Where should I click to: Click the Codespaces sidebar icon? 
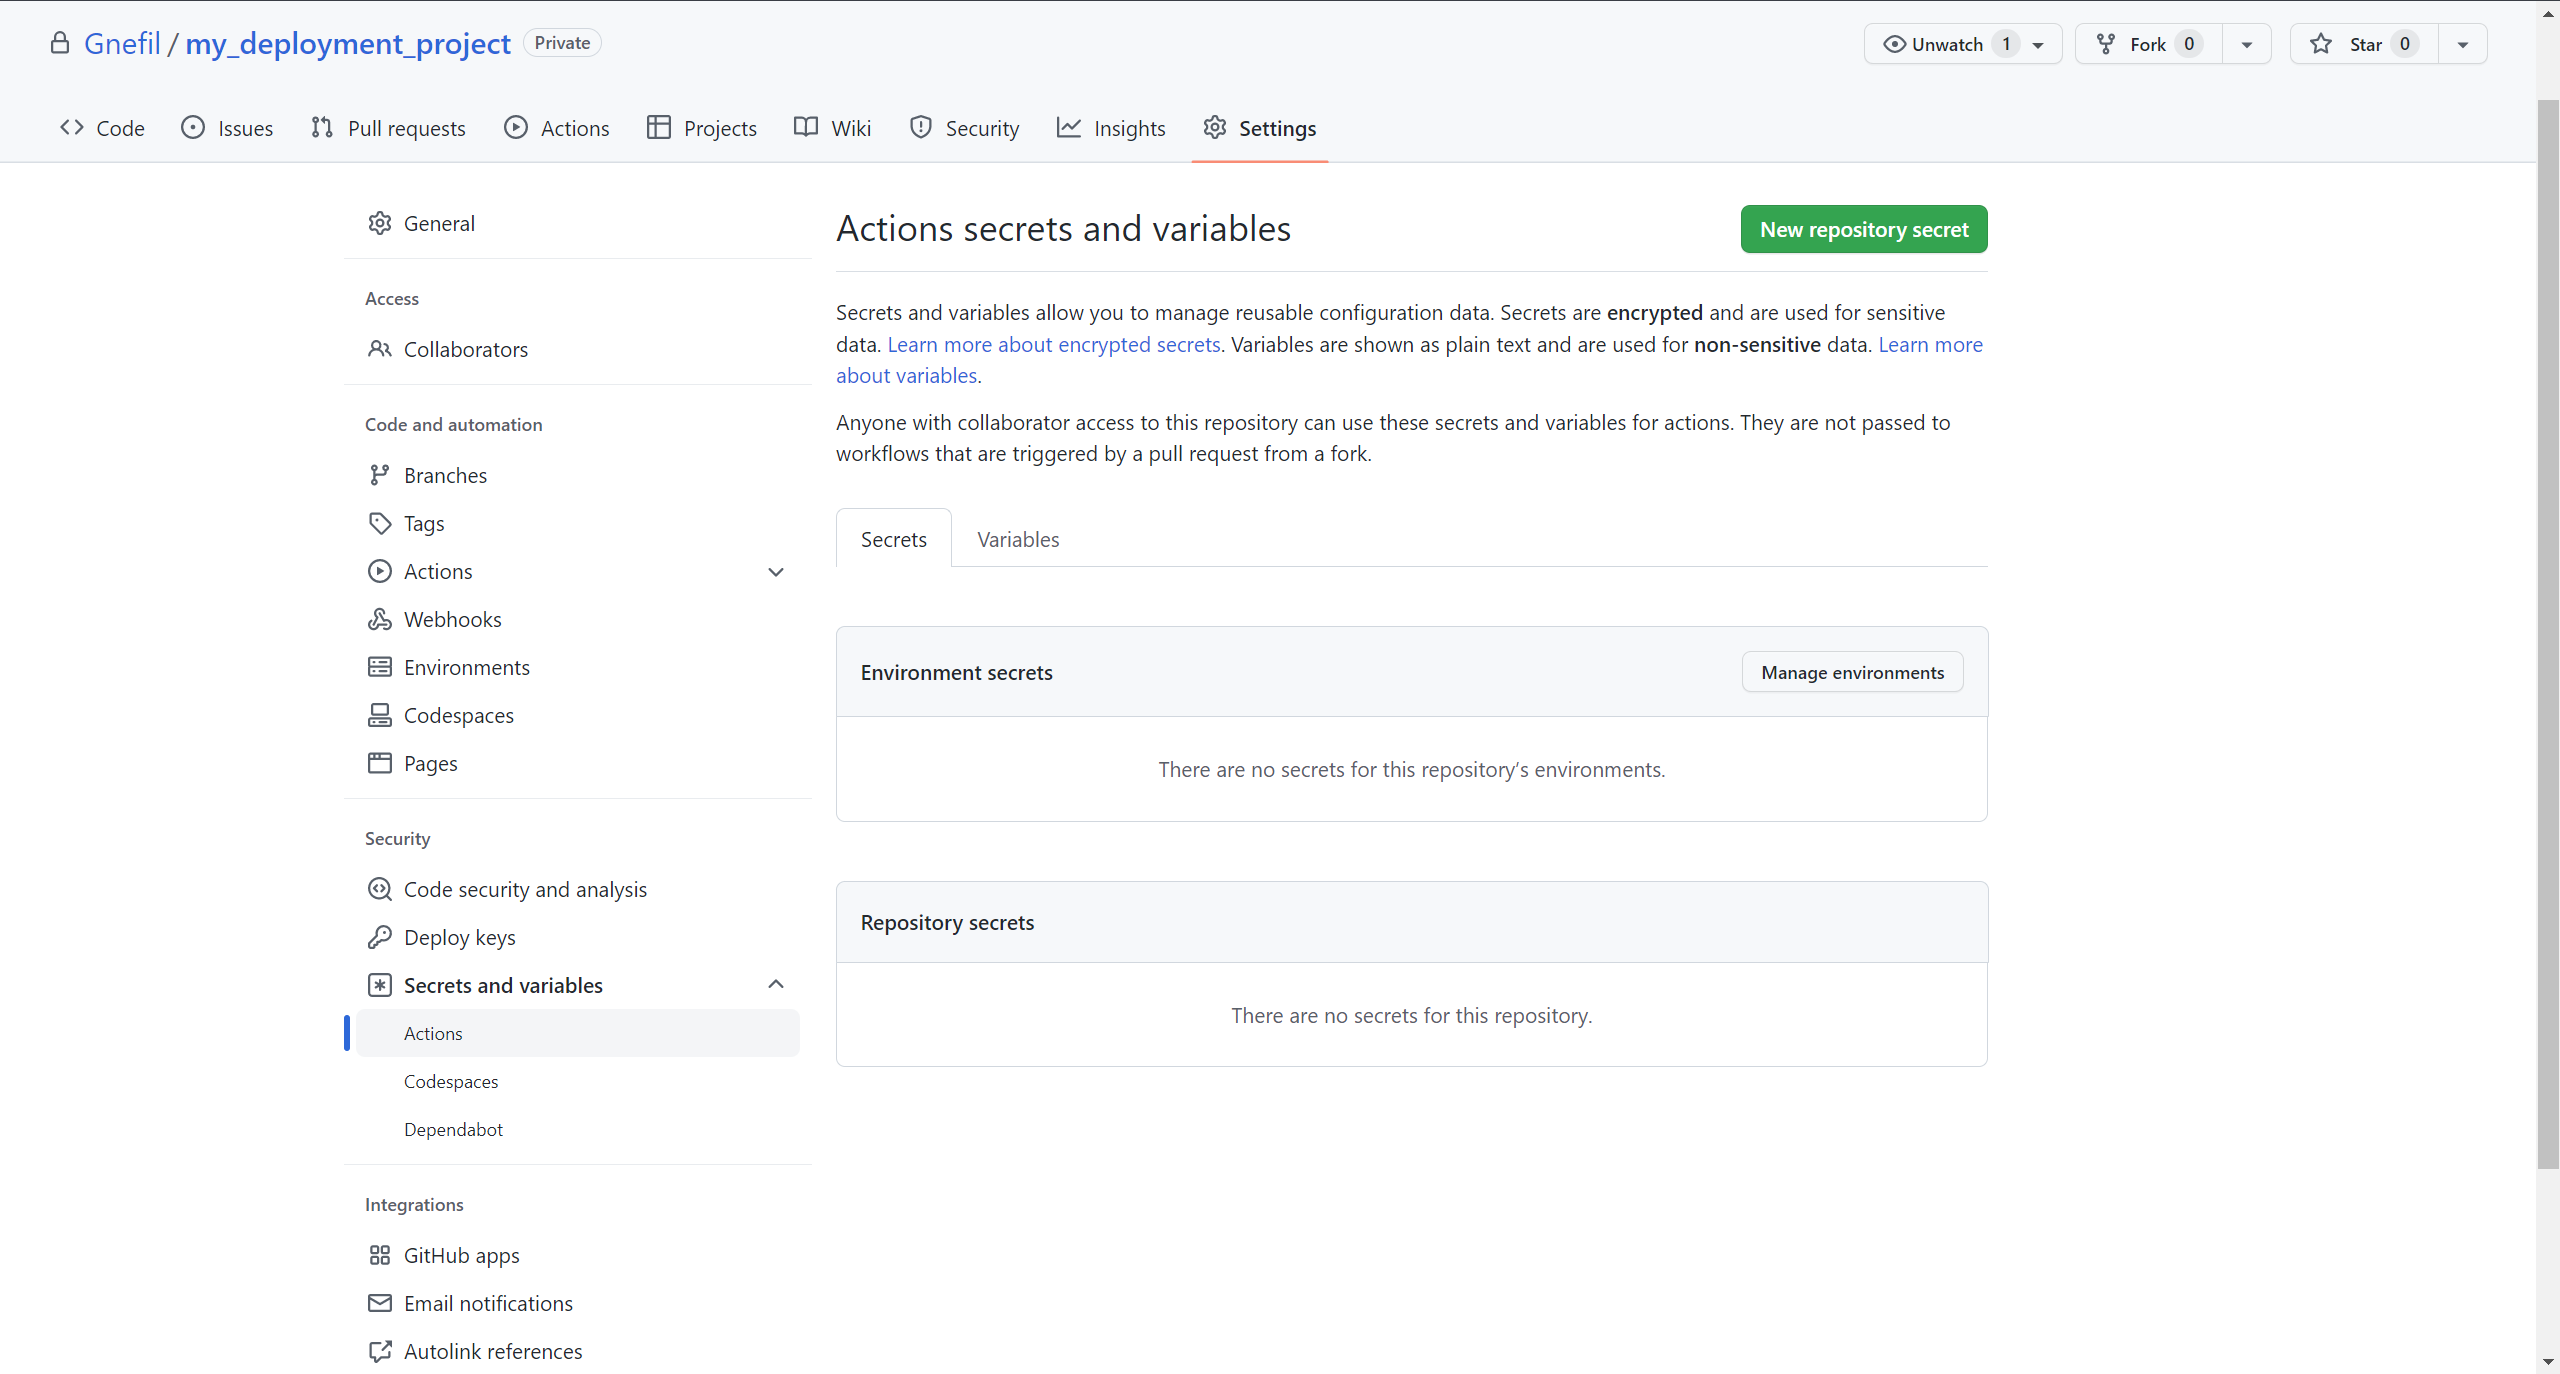click(379, 715)
